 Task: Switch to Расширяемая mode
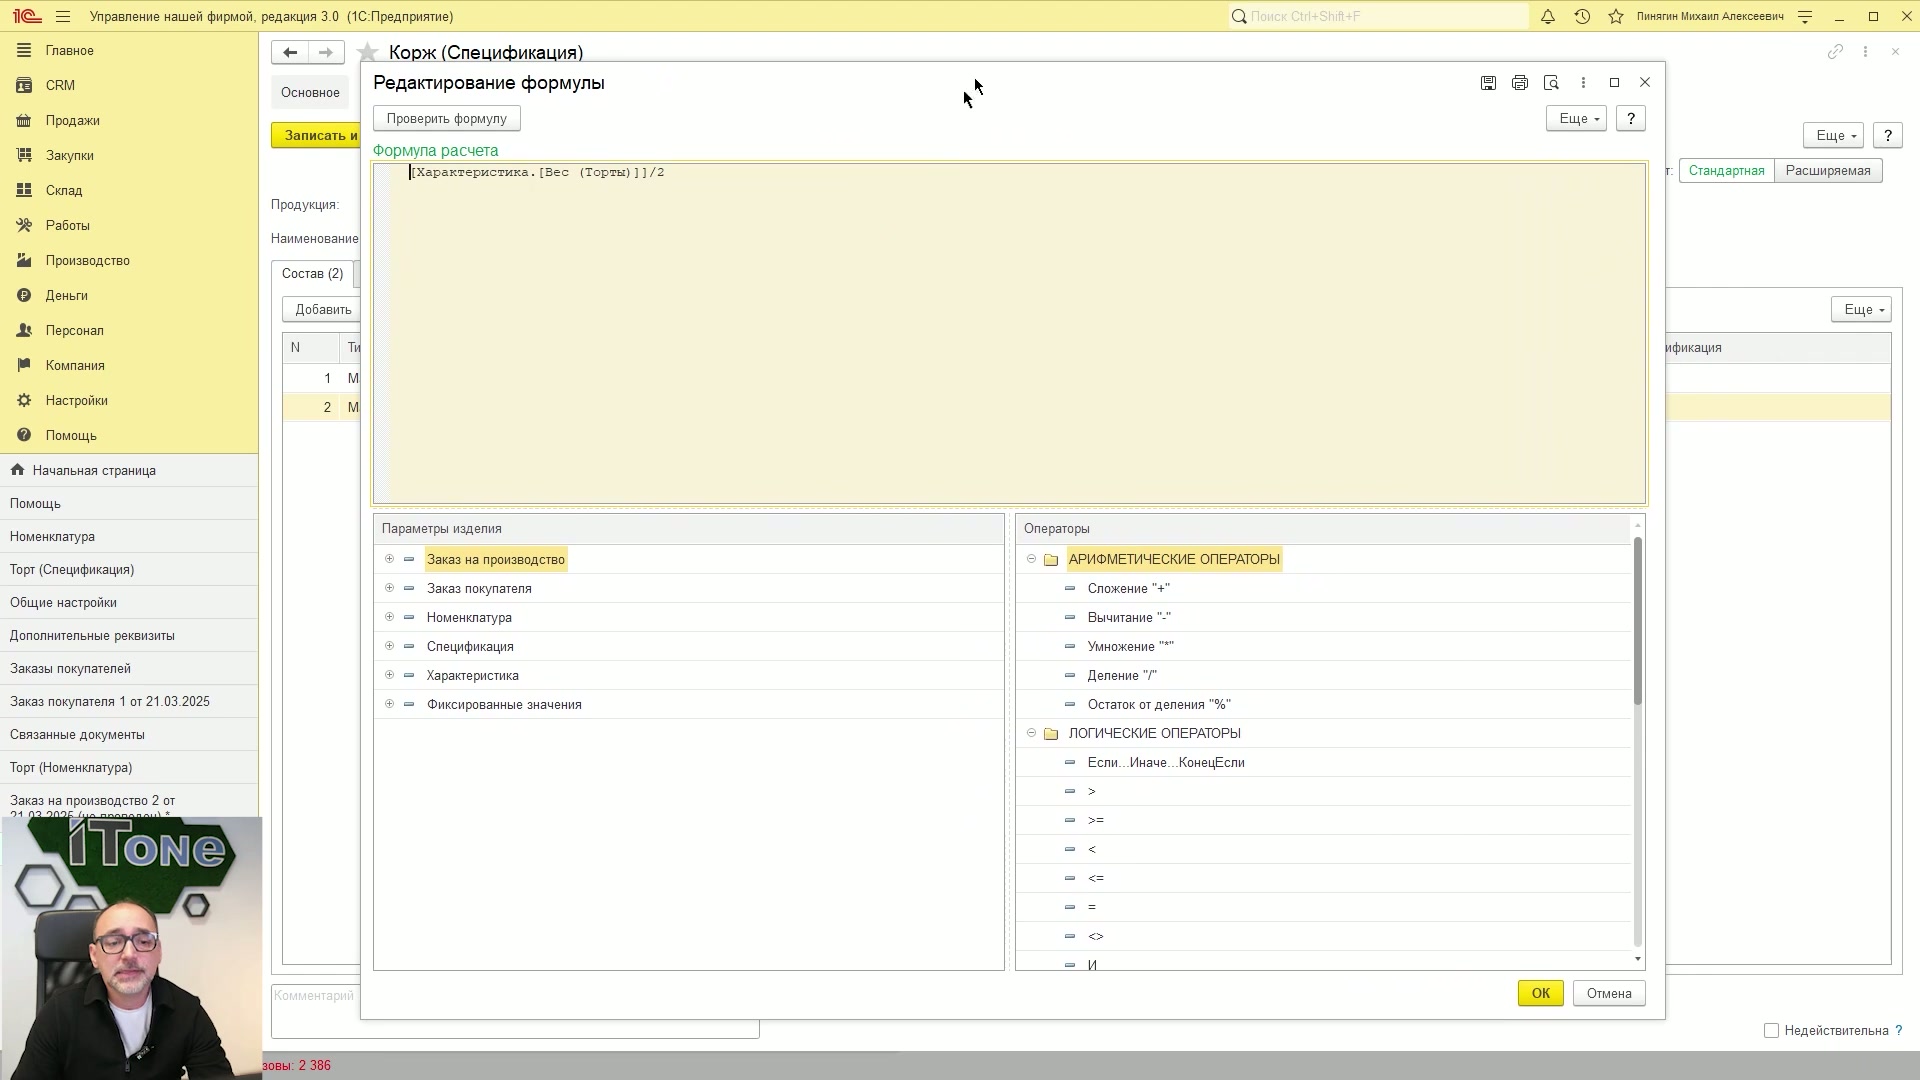(x=1828, y=170)
